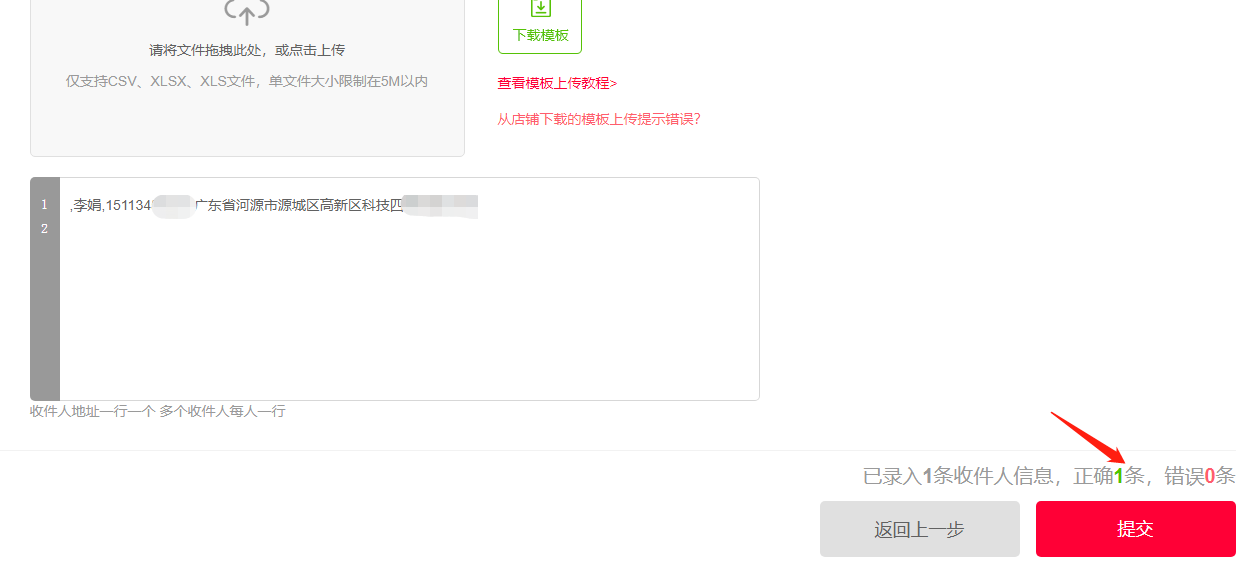The image size is (1247, 570).
Task: Open the 从店铺下载的模板上传提示错误 help link
Action: (599, 119)
